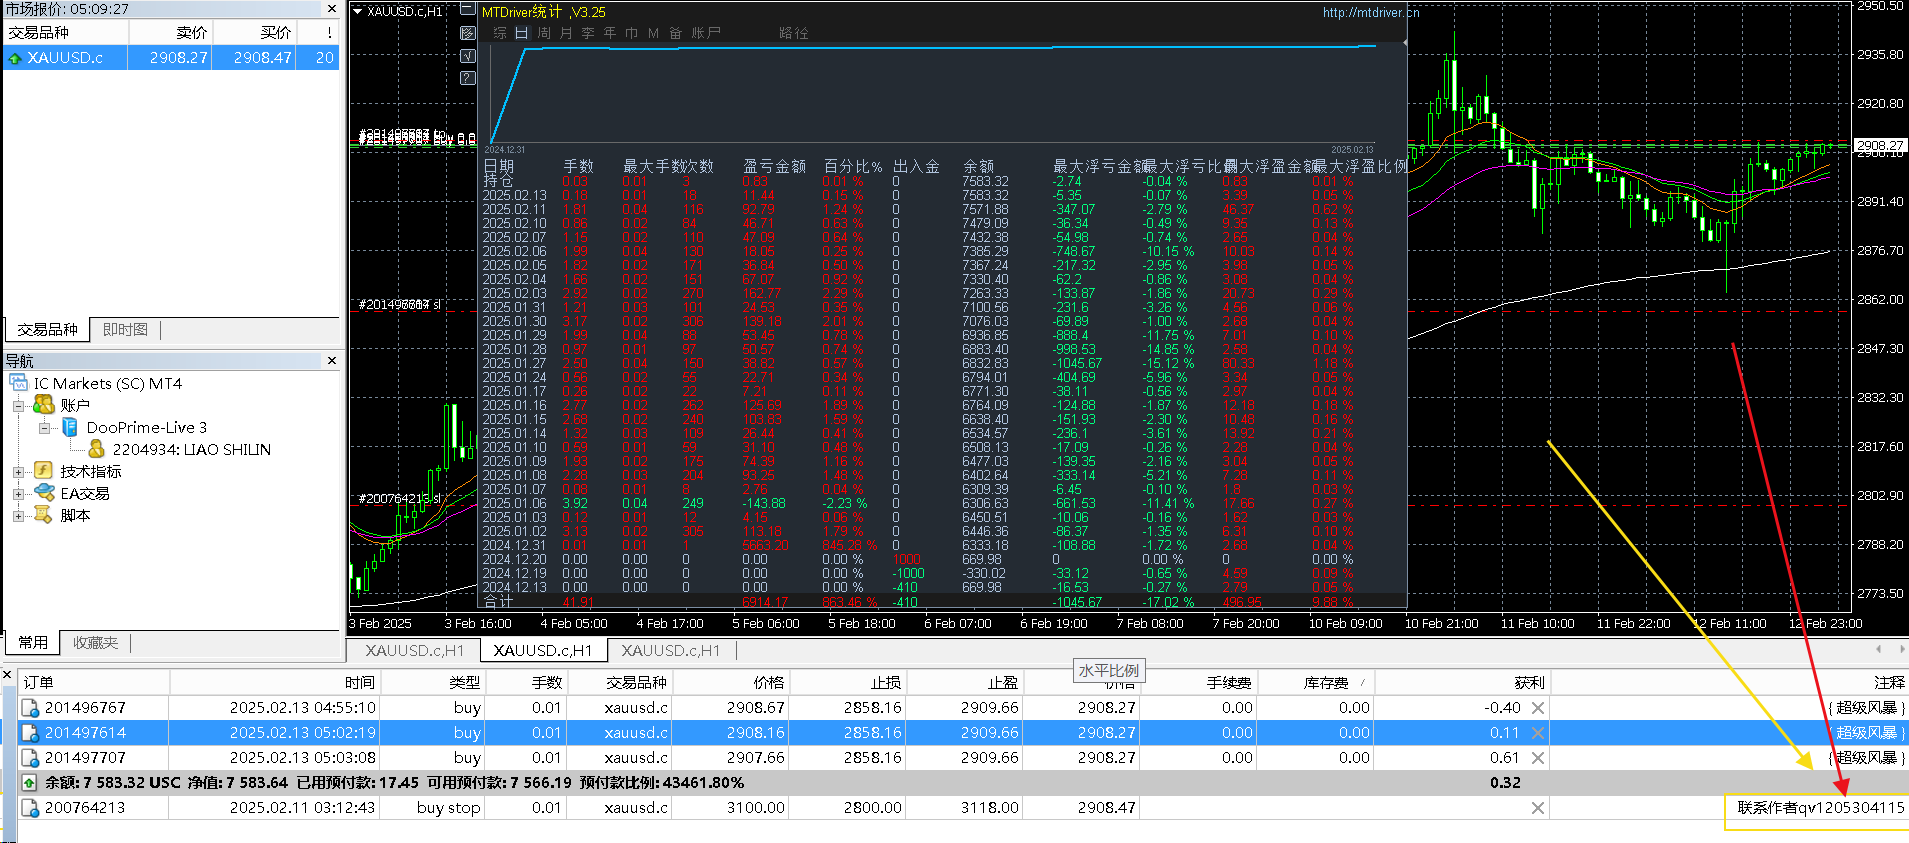
Task: Switch statistics to 周 weekly view
Action: pyautogui.click(x=544, y=33)
